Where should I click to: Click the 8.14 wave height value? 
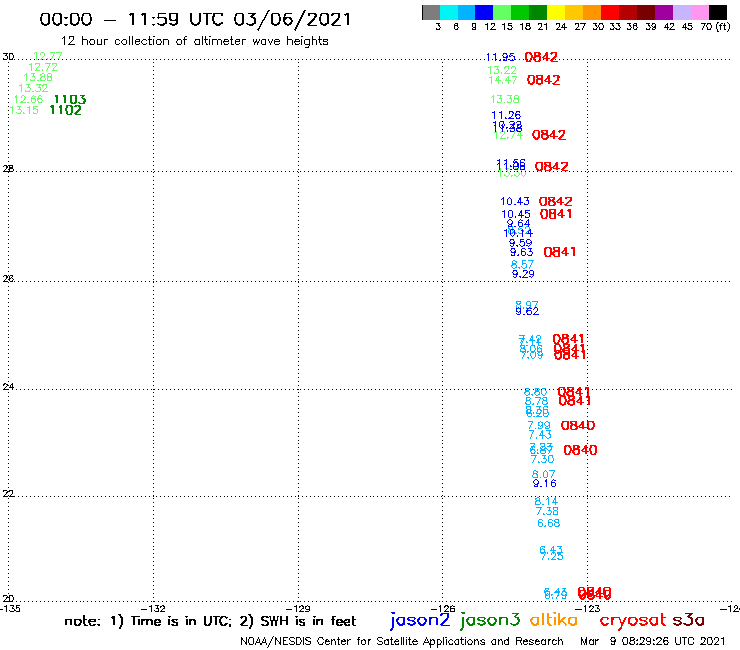546,501
